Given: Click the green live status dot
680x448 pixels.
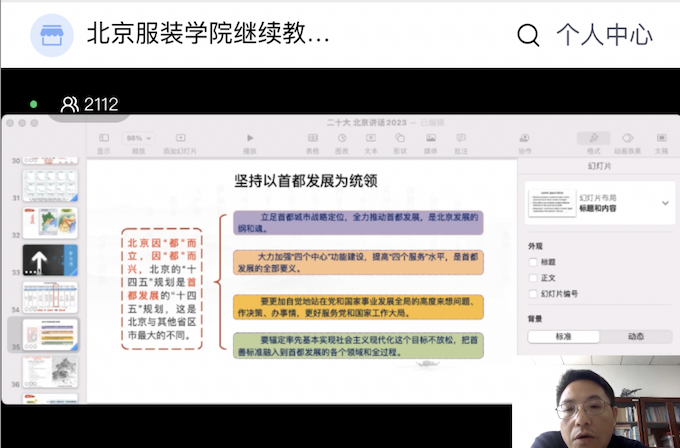Looking at the screenshot, I should [x=33, y=104].
